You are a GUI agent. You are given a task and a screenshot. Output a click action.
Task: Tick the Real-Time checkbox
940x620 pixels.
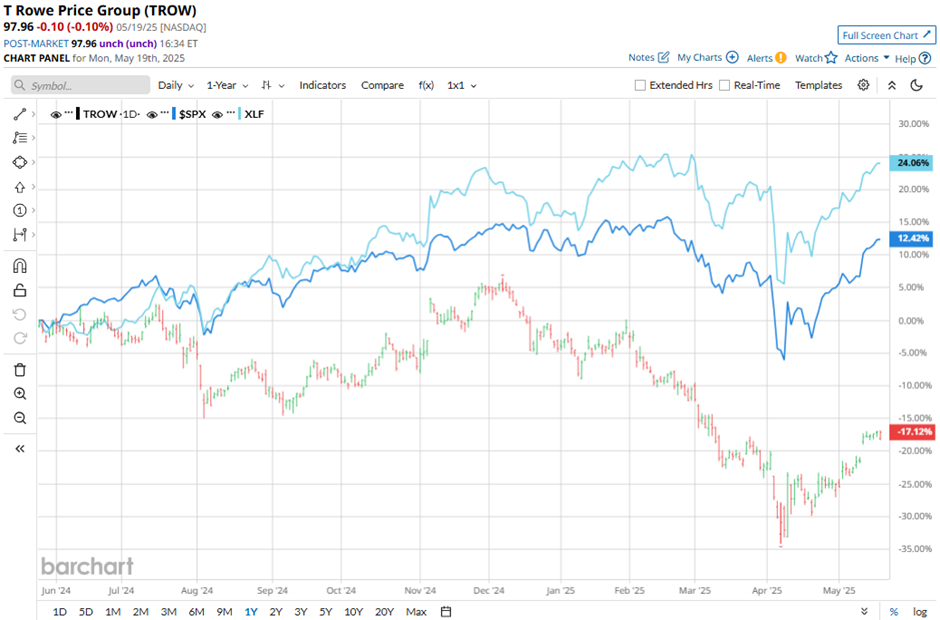click(x=724, y=86)
